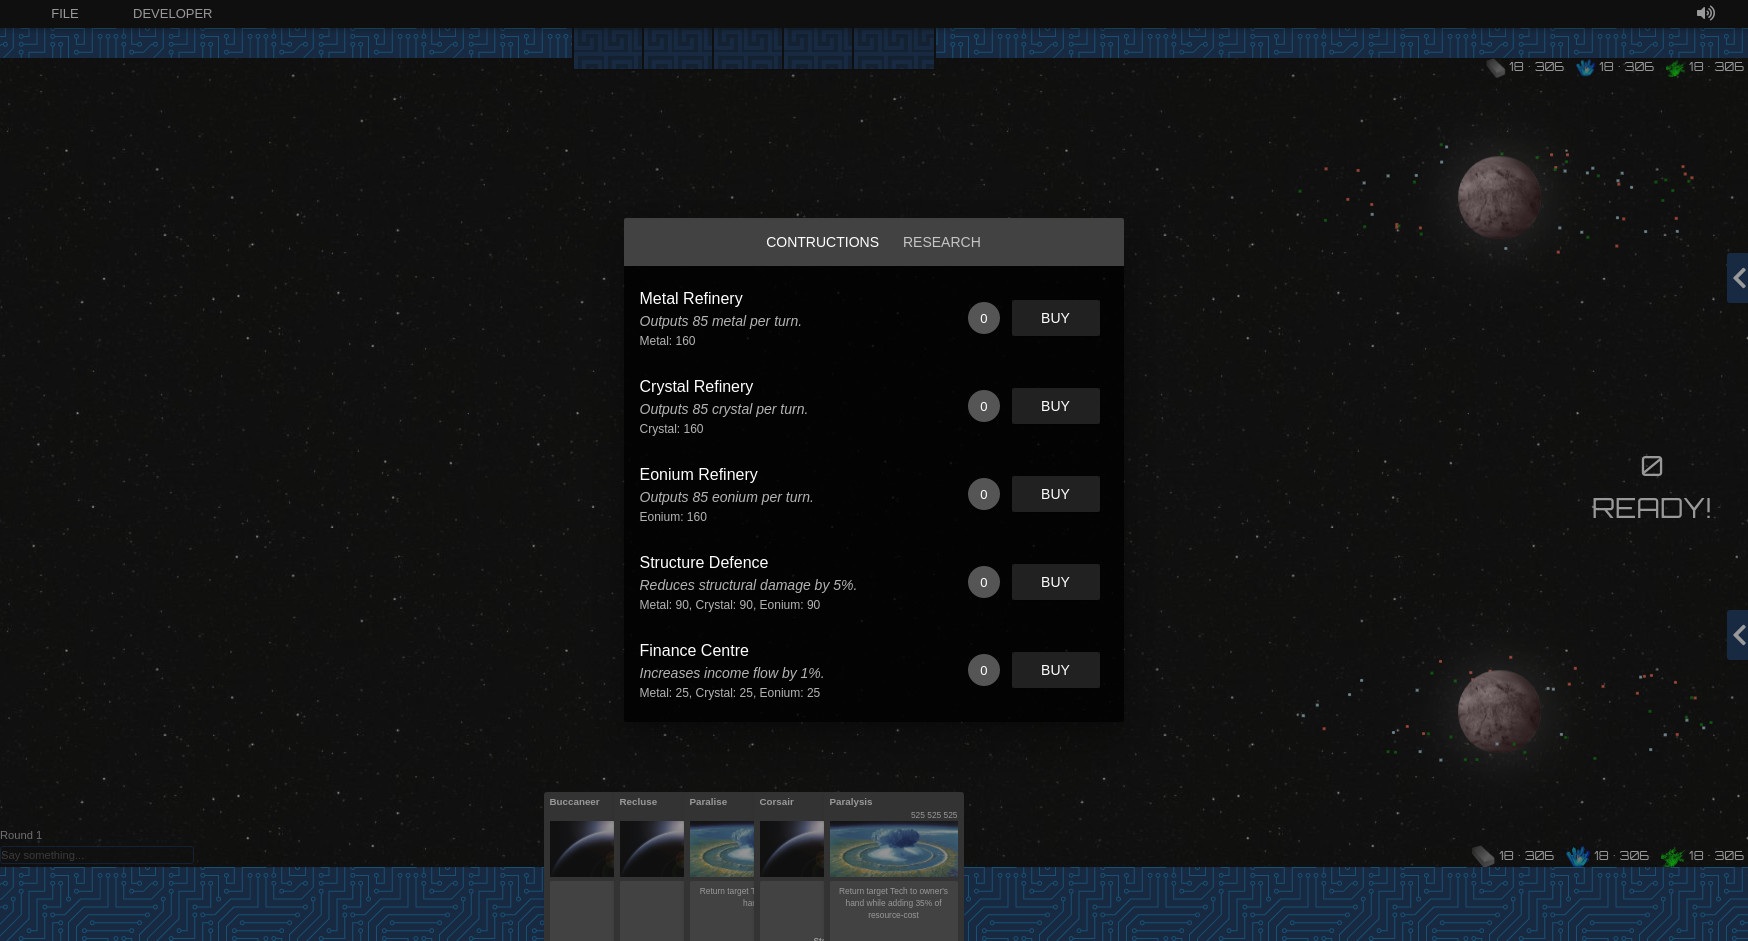This screenshot has width=1748, height=941.
Task: Open the Developer menu
Action: pos(172,14)
